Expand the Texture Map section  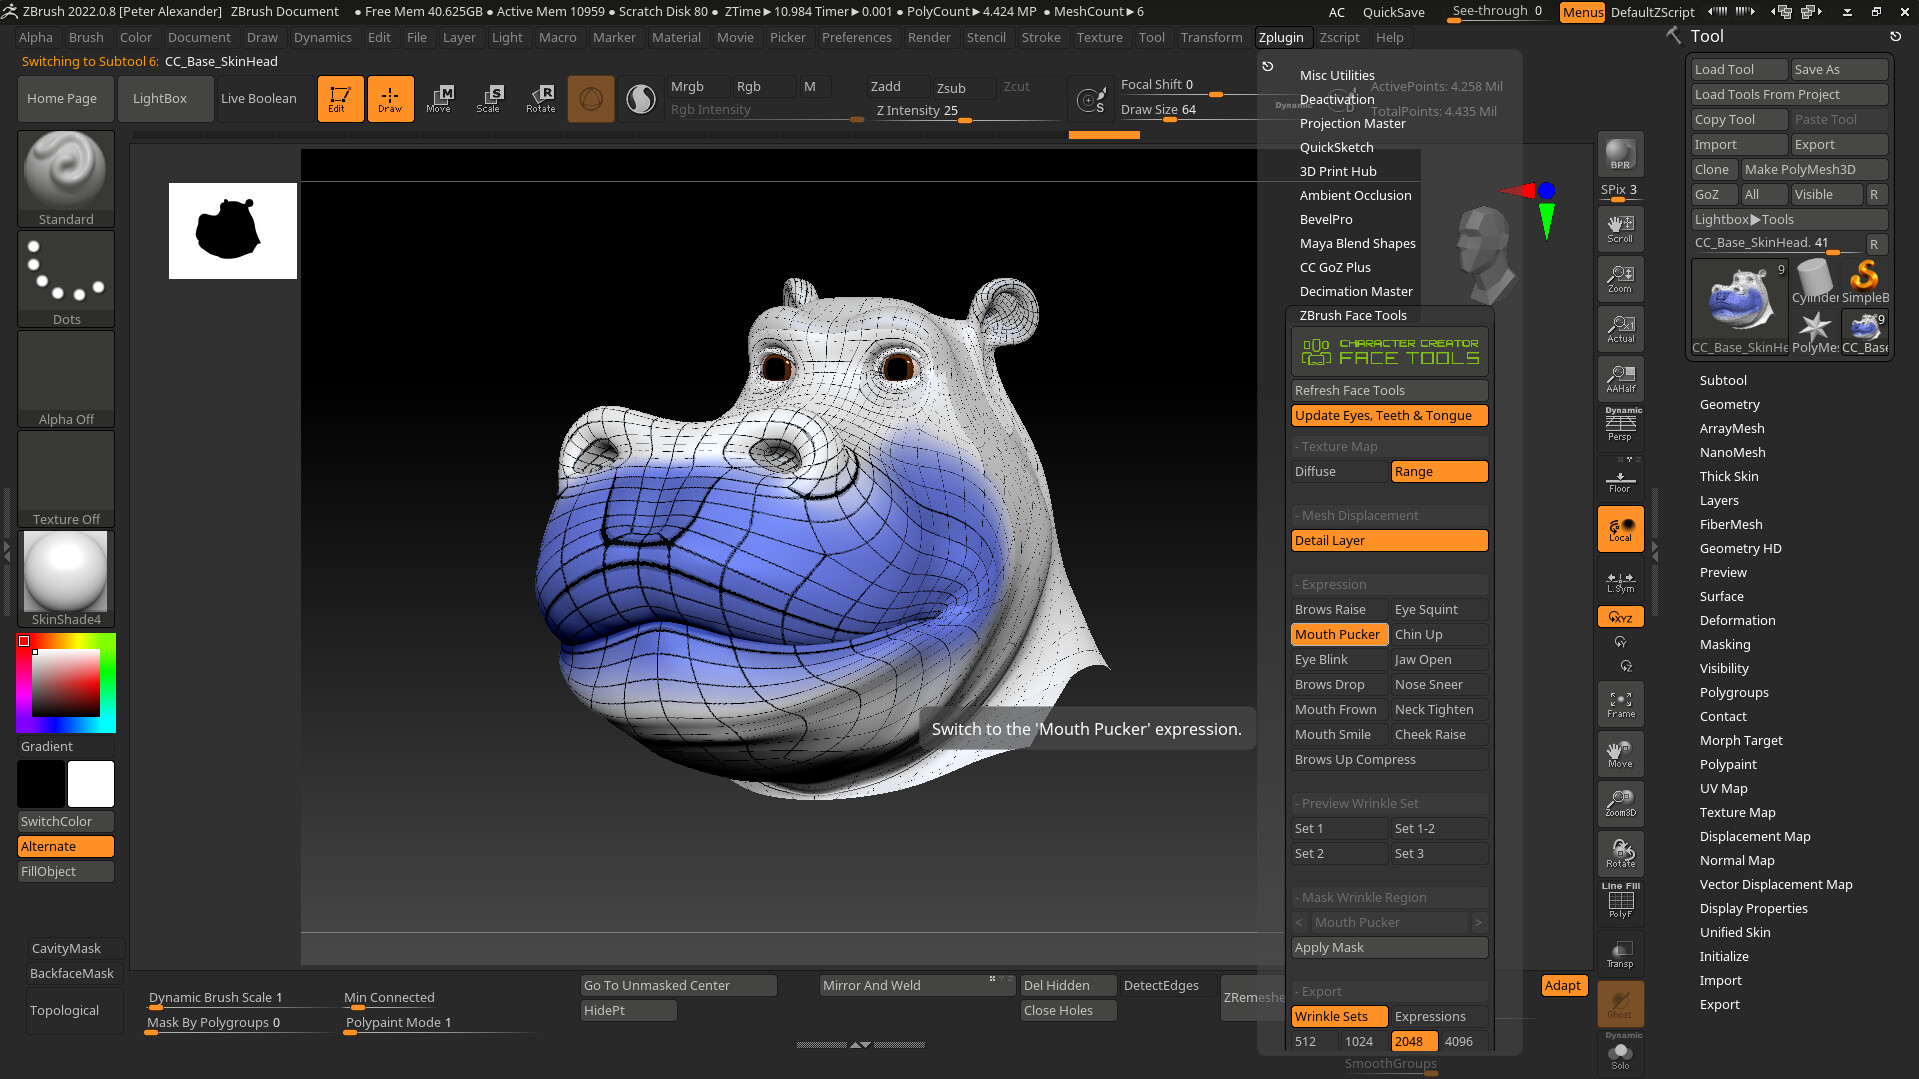point(1737,812)
